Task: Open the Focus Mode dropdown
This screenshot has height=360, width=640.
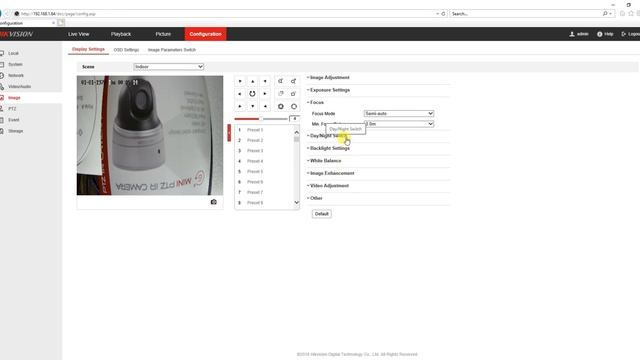Action: [x=399, y=113]
